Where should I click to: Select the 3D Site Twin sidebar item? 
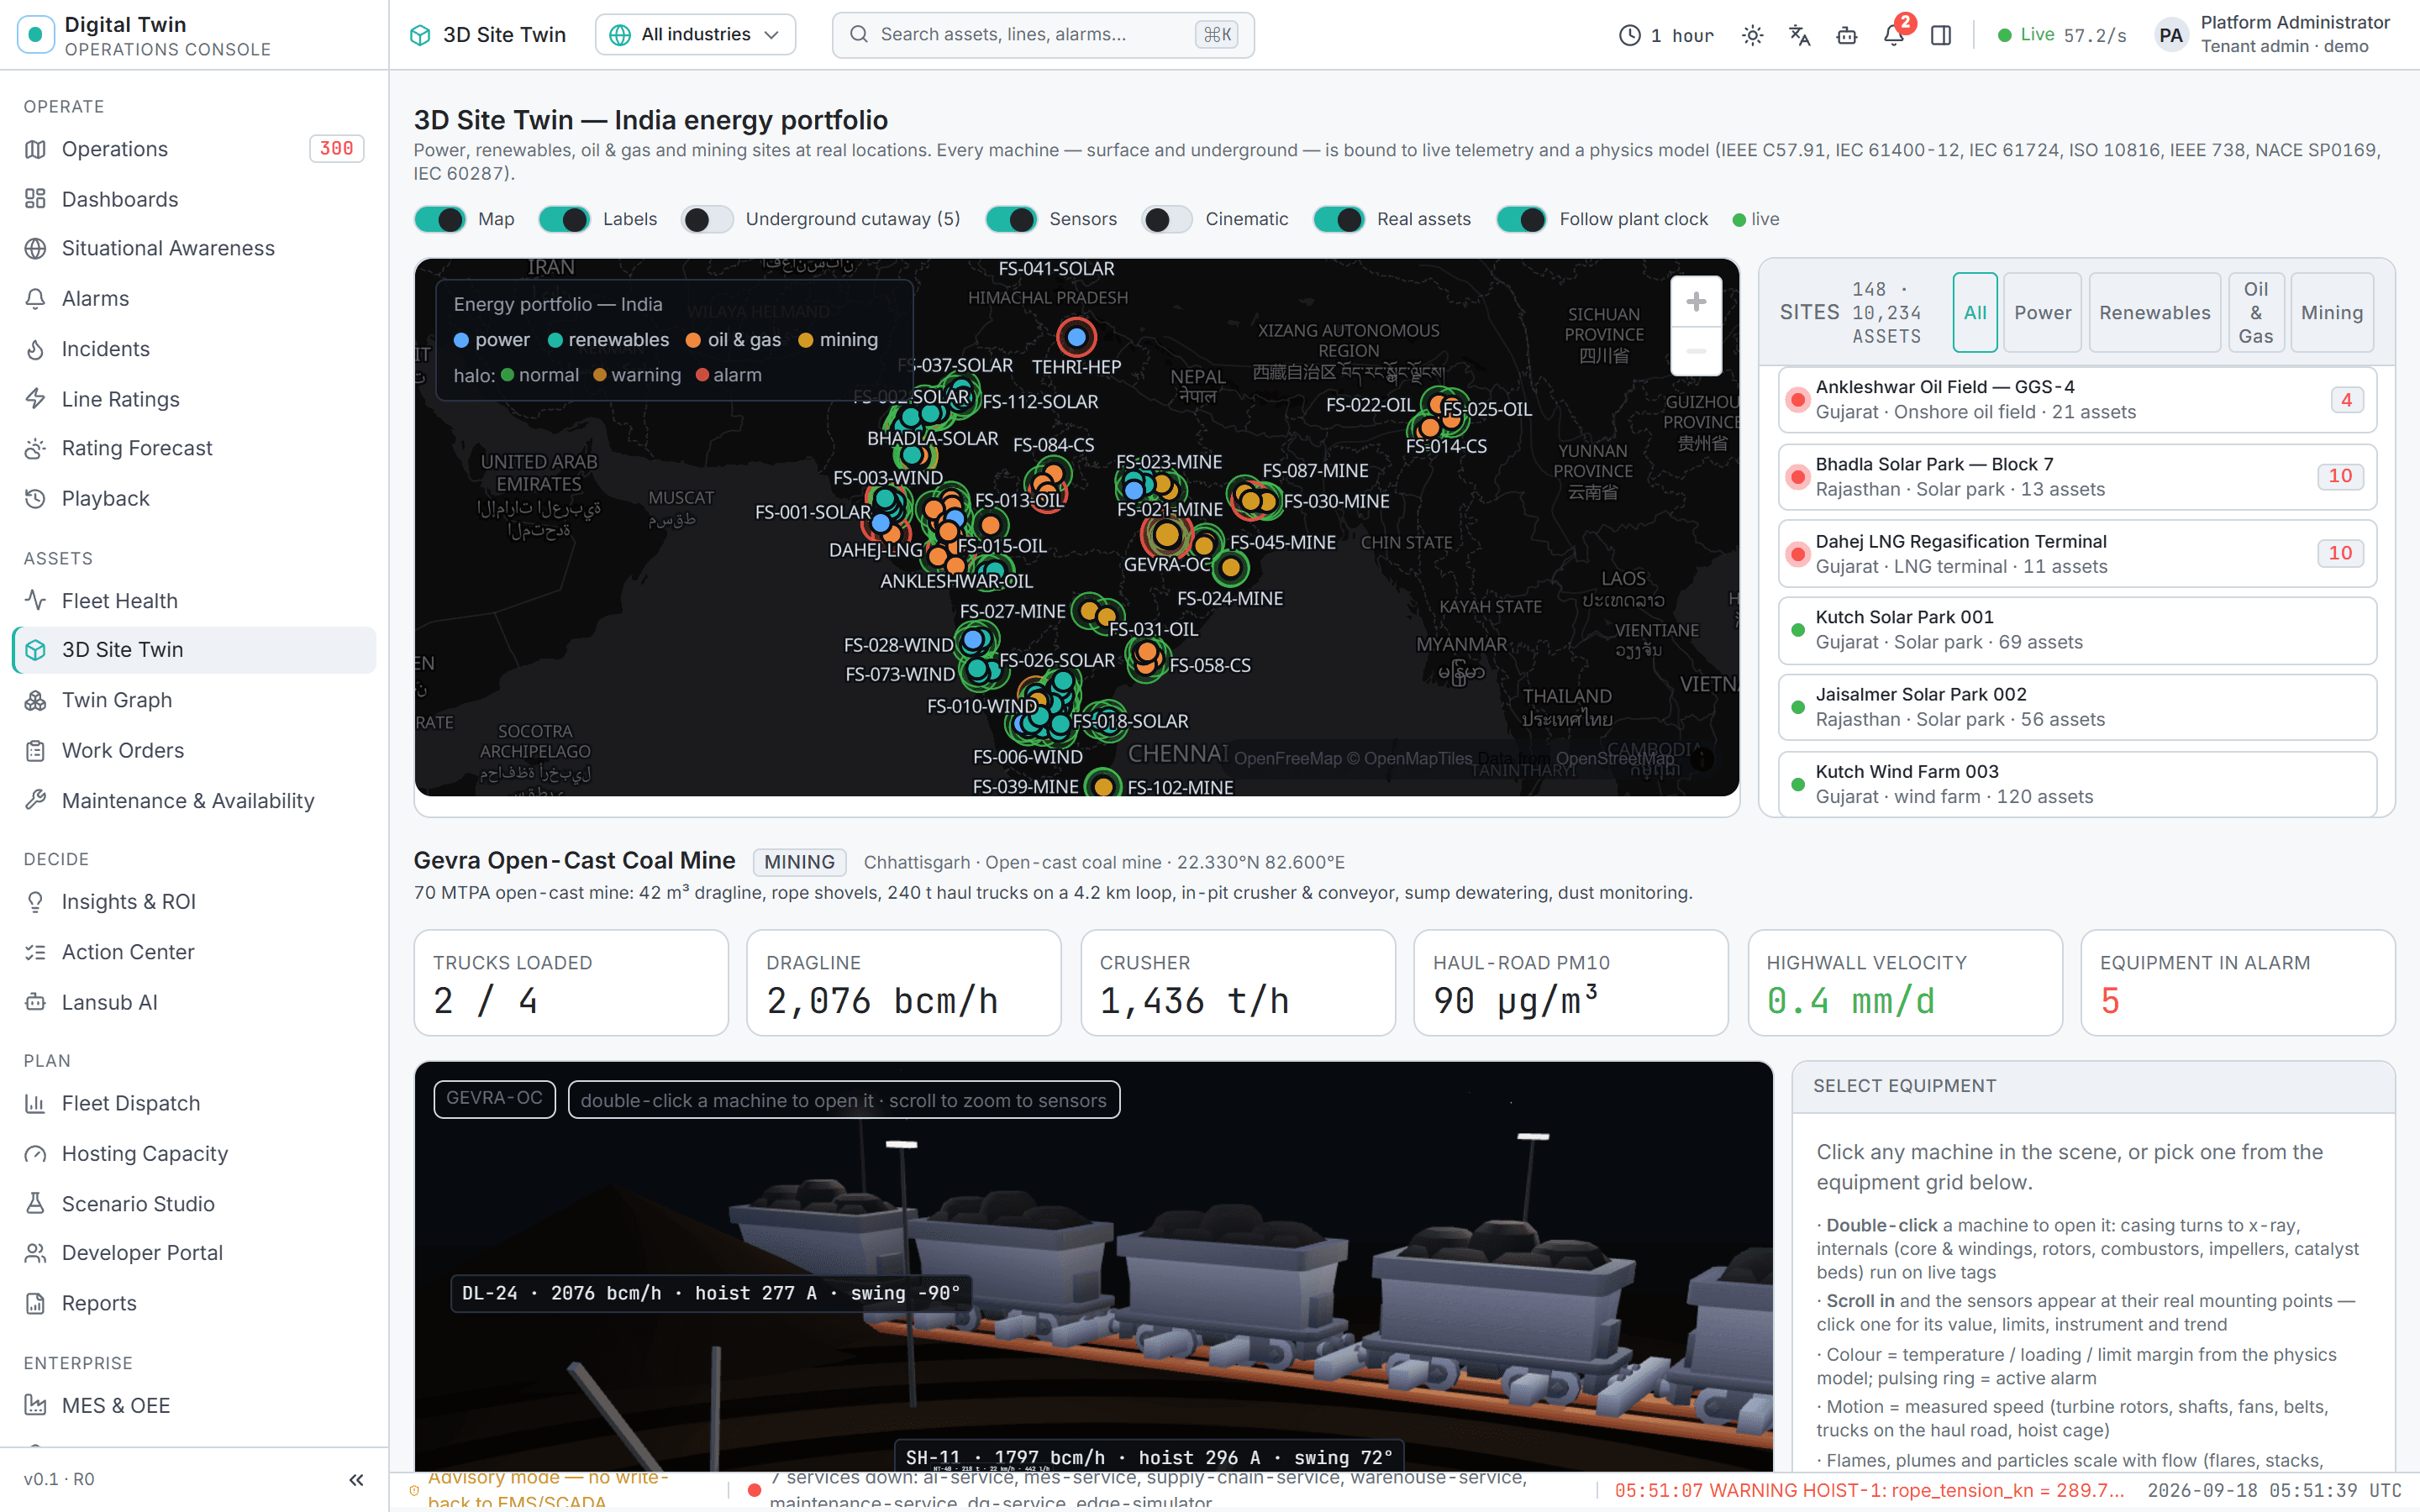click(x=194, y=650)
